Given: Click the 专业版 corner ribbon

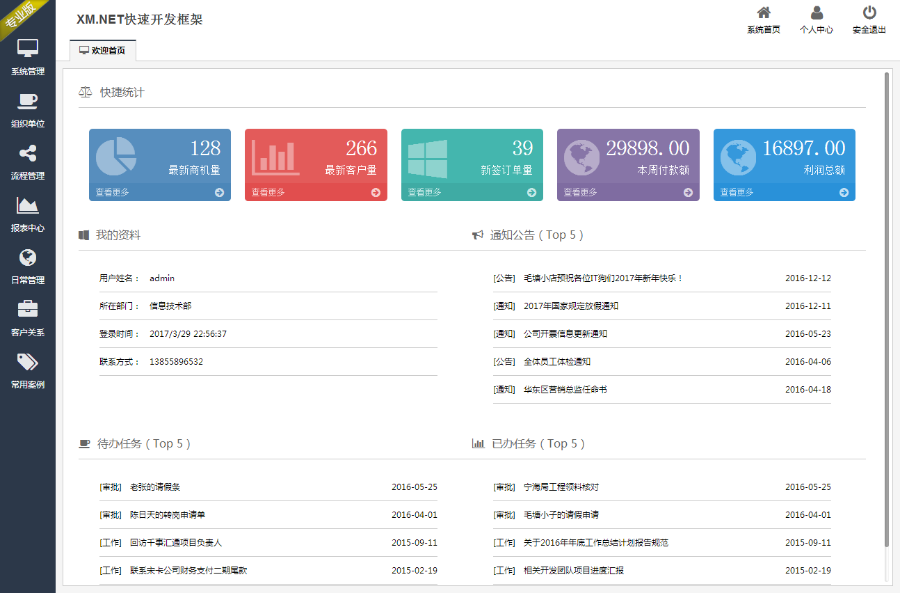Looking at the screenshot, I should (x=17, y=15).
